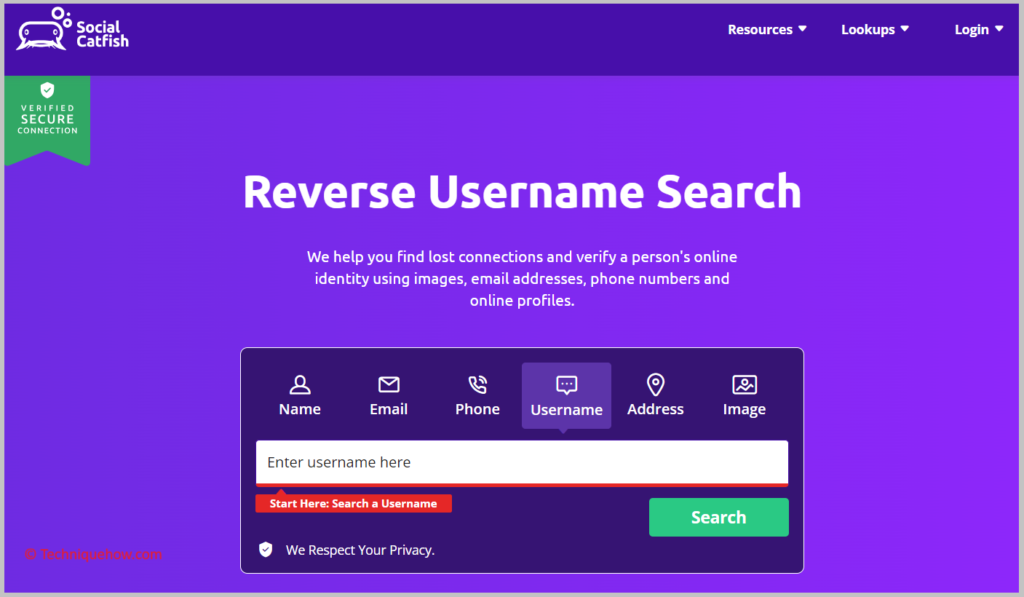Click the green Search button

tap(718, 517)
